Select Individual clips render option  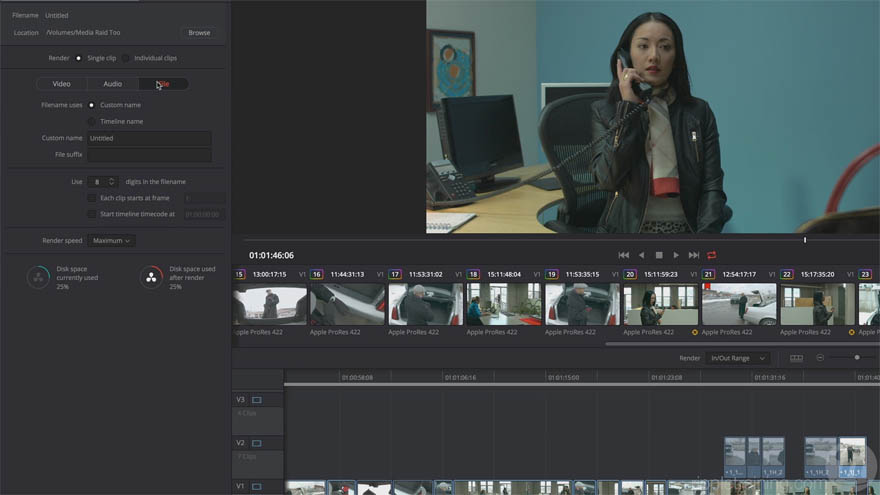pos(126,58)
